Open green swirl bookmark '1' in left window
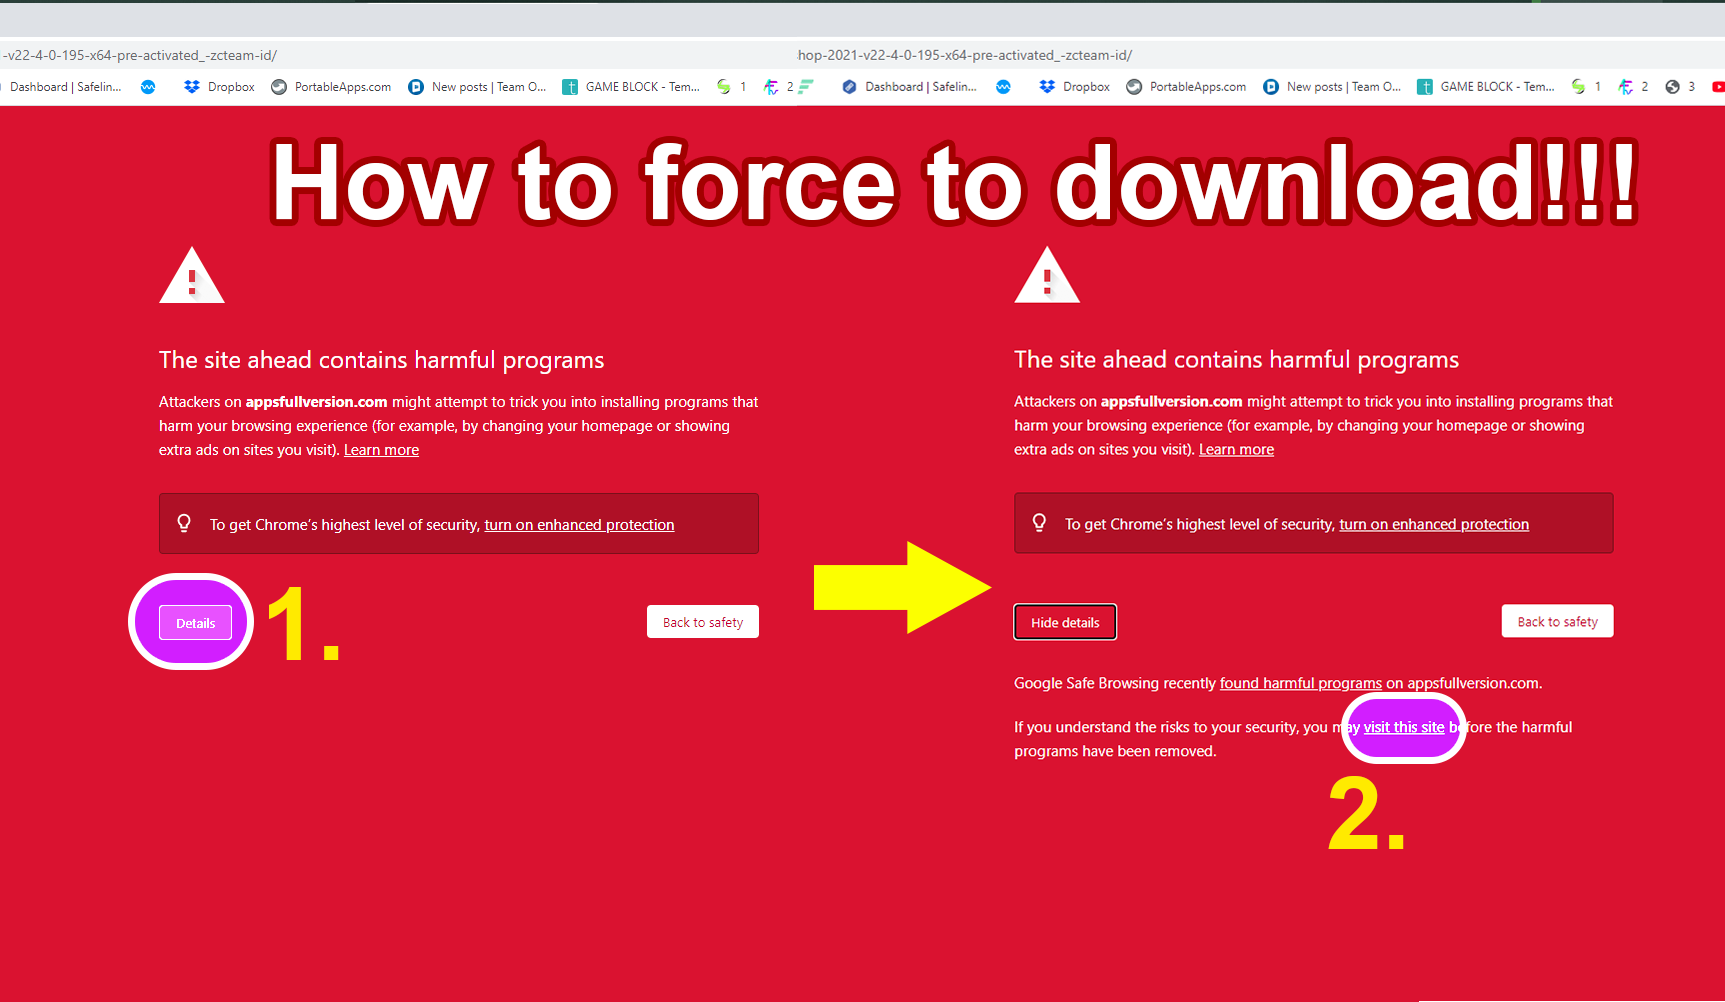1725x1002 pixels. (x=731, y=87)
